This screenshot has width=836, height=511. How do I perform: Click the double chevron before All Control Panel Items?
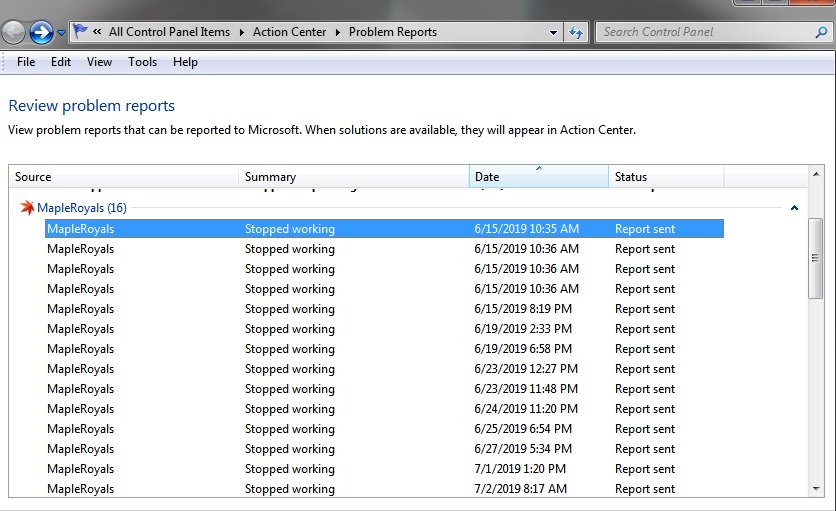coord(97,32)
